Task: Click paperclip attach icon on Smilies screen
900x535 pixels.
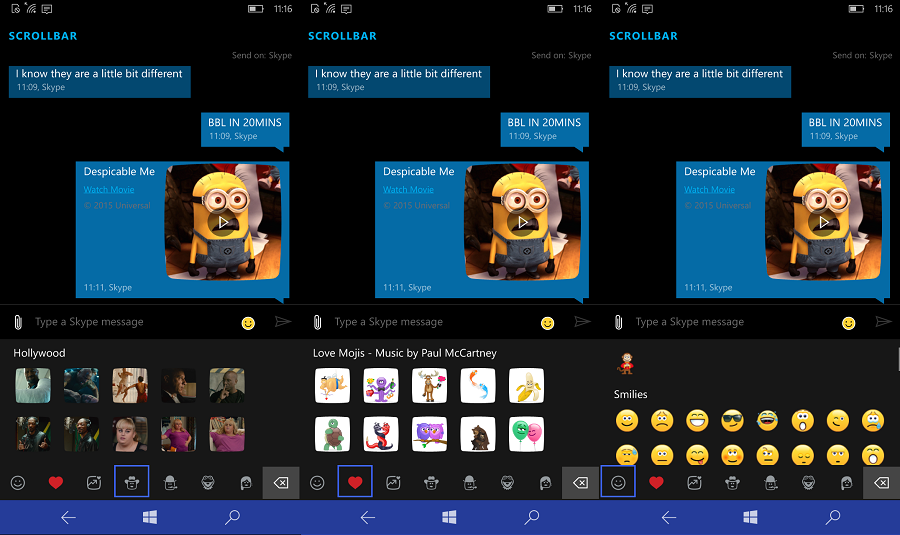Action: (x=619, y=322)
